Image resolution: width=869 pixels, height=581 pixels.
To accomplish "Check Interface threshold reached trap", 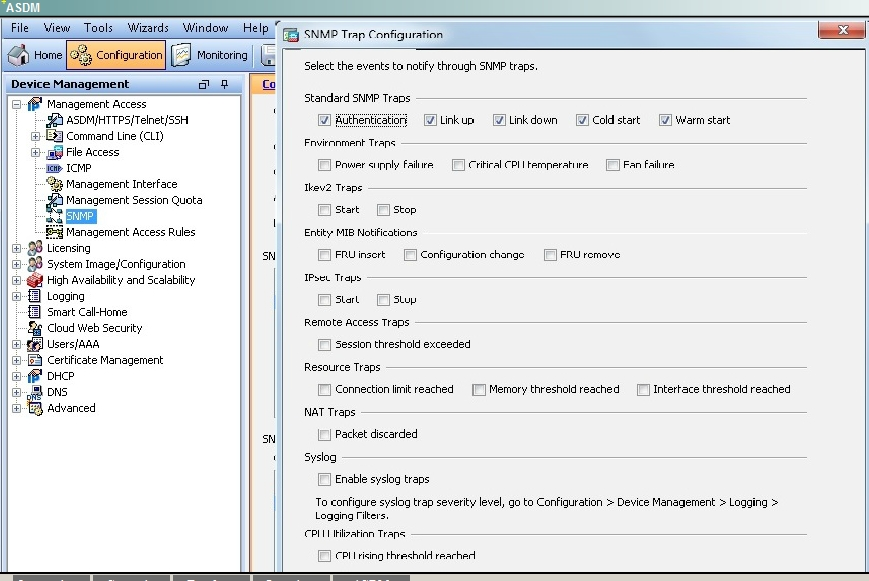I will pyautogui.click(x=643, y=390).
